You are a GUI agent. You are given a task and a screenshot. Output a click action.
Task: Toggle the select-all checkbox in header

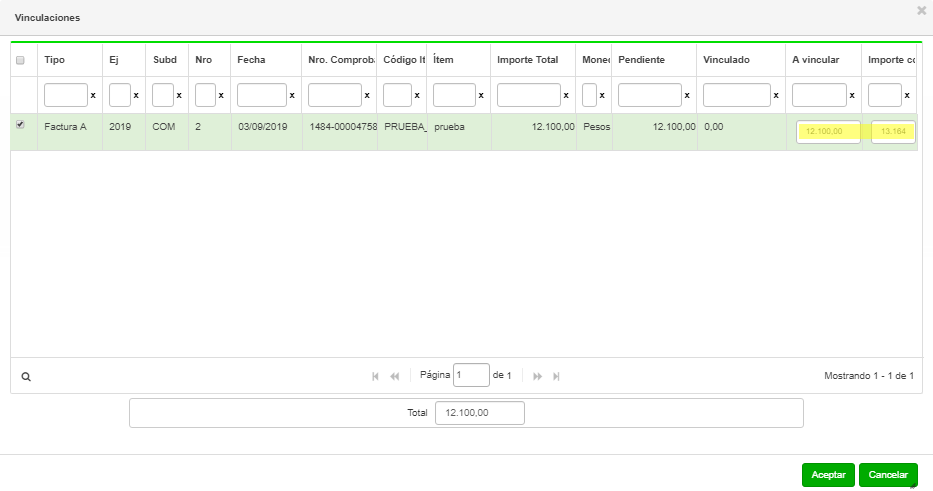(x=20, y=60)
